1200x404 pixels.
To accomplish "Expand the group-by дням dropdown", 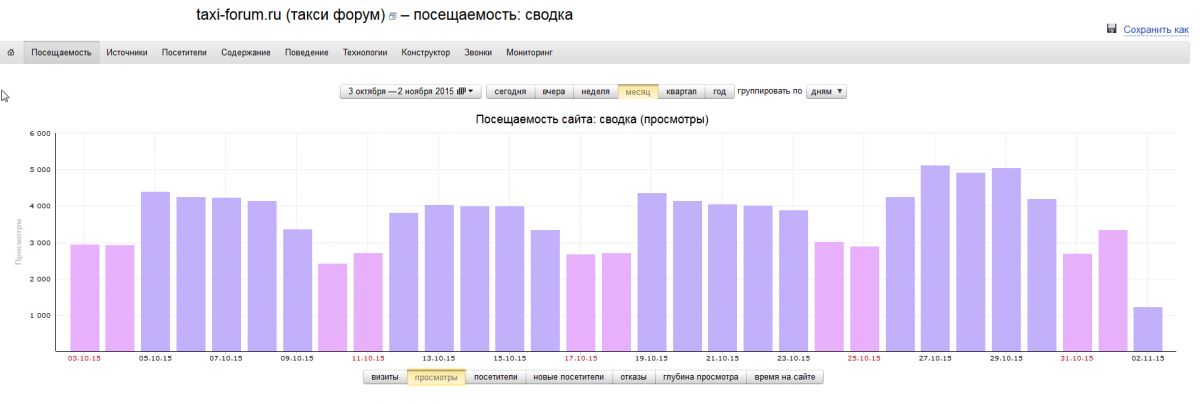I will coord(827,91).
